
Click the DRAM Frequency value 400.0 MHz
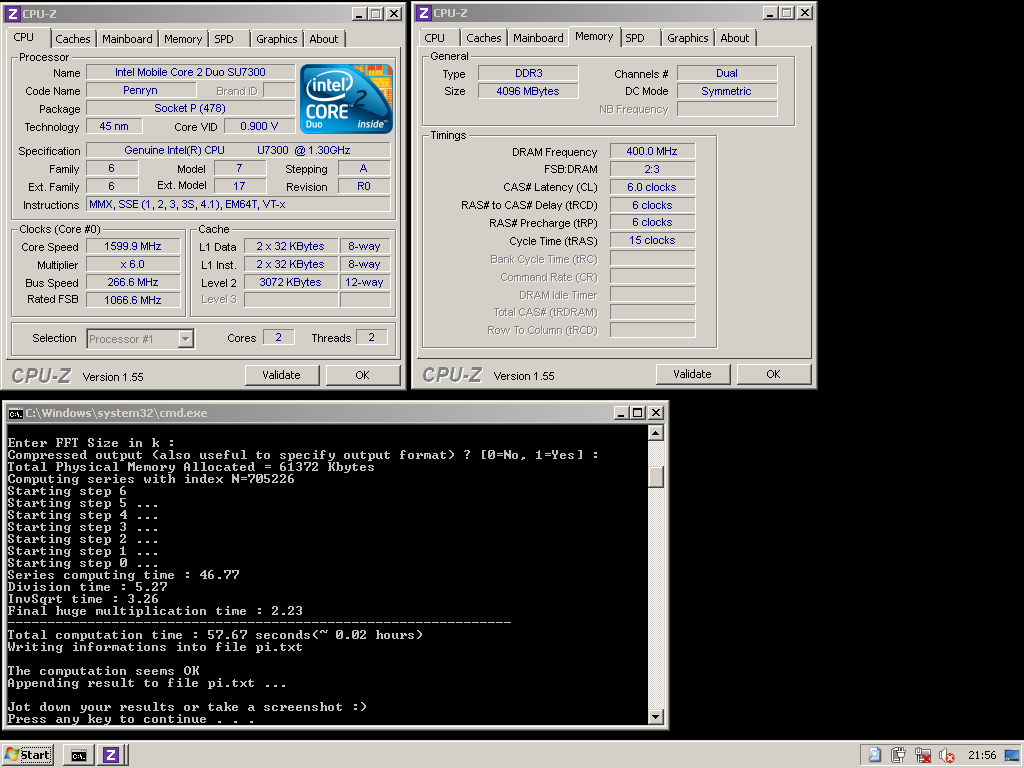(x=652, y=151)
